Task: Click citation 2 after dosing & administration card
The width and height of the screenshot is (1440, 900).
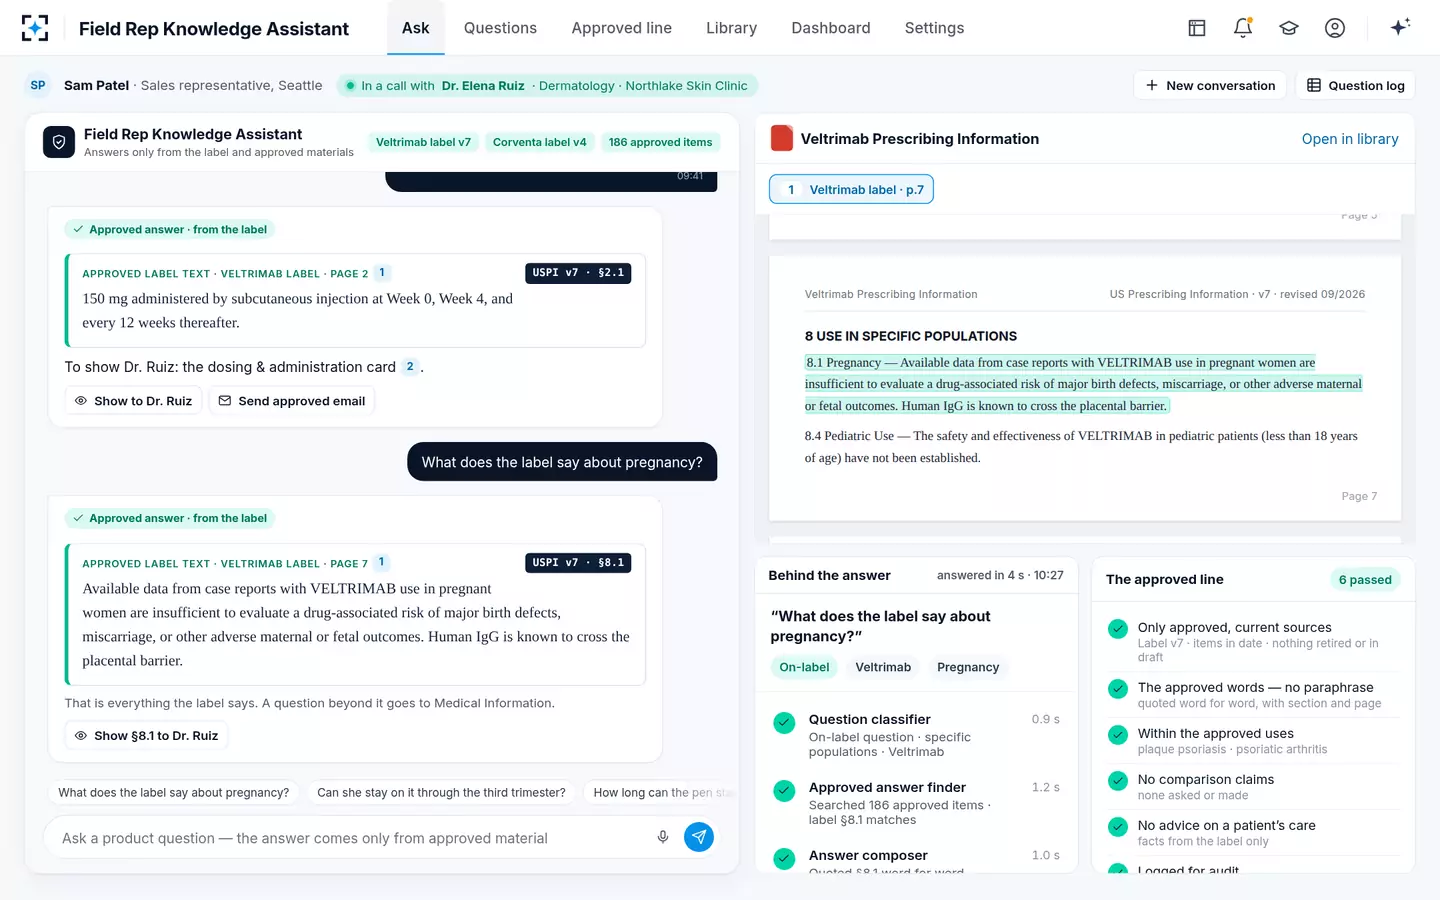Action: [x=410, y=367]
